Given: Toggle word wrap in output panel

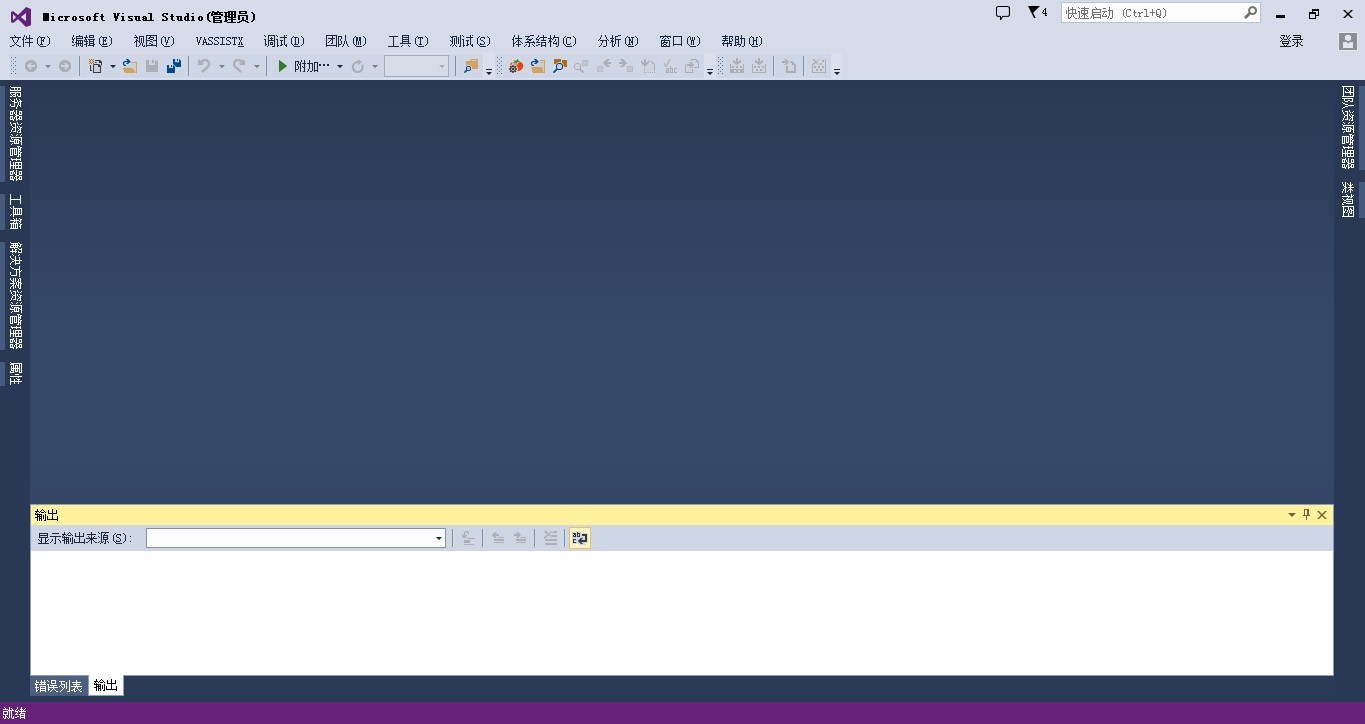Looking at the screenshot, I should point(580,538).
